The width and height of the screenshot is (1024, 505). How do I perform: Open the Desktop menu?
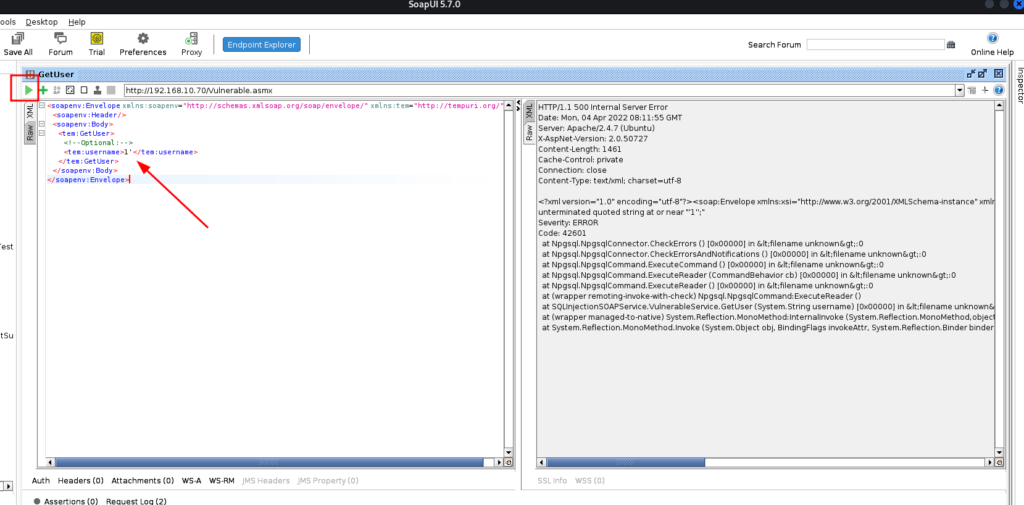click(x=41, y=22)
